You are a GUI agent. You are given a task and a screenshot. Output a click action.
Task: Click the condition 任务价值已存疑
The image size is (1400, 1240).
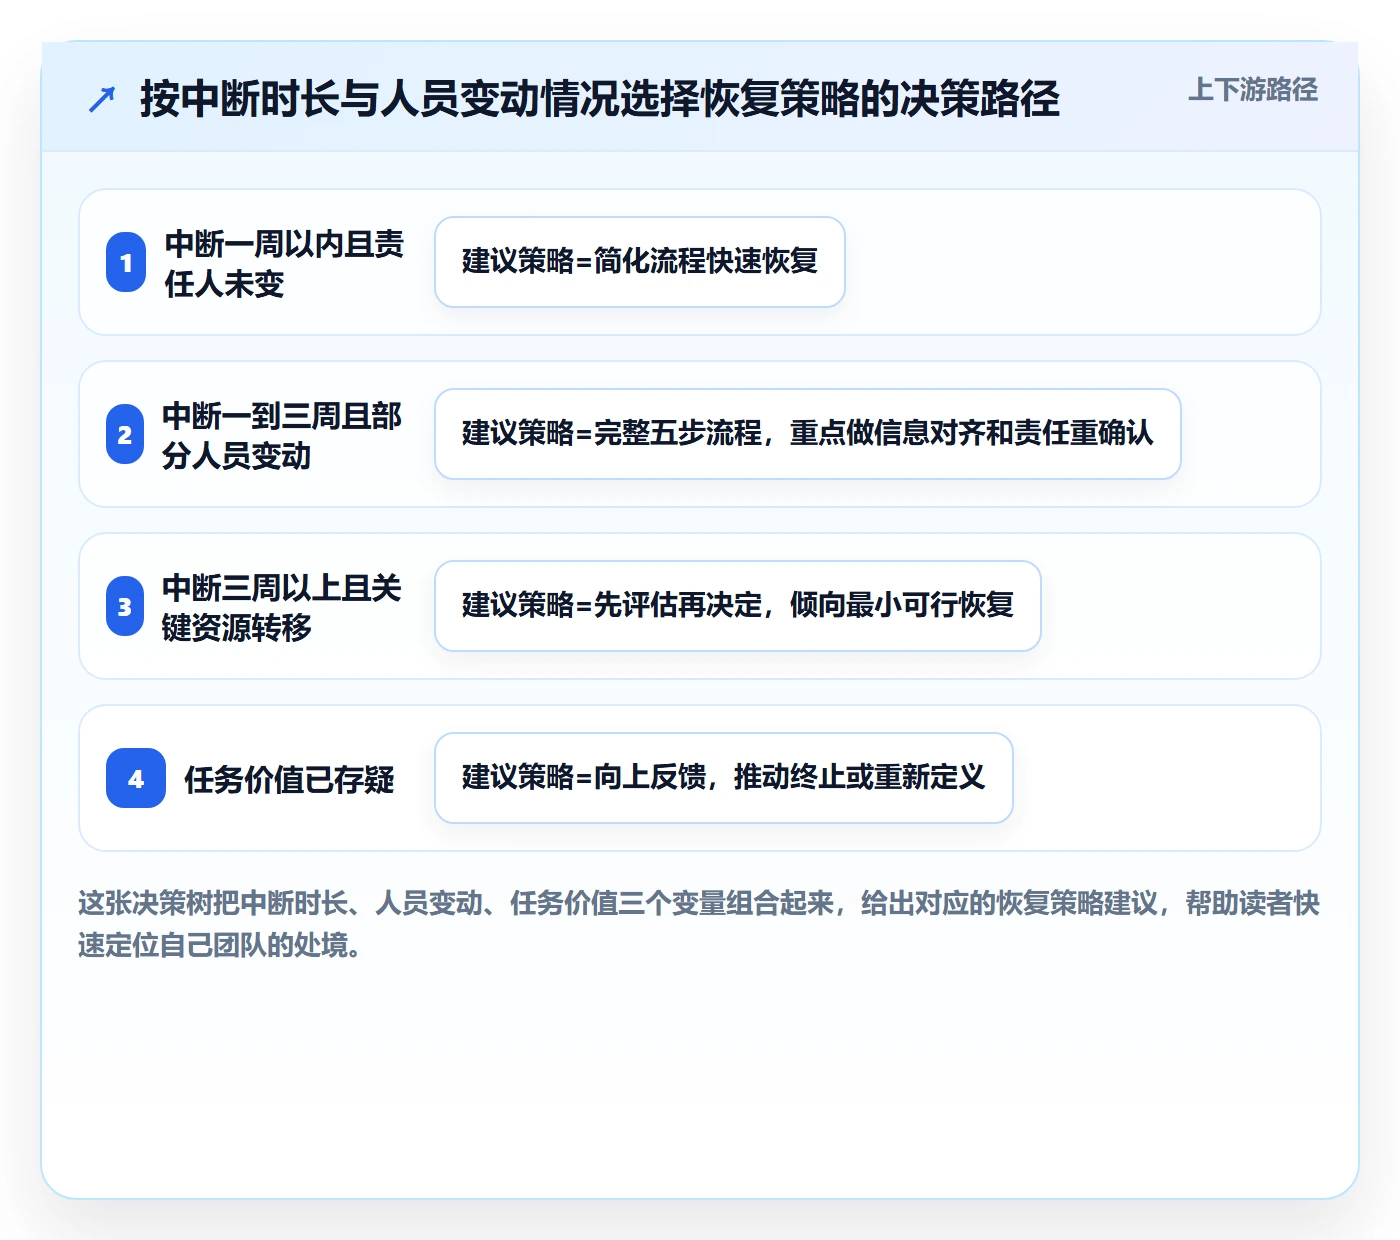(289, 779)
